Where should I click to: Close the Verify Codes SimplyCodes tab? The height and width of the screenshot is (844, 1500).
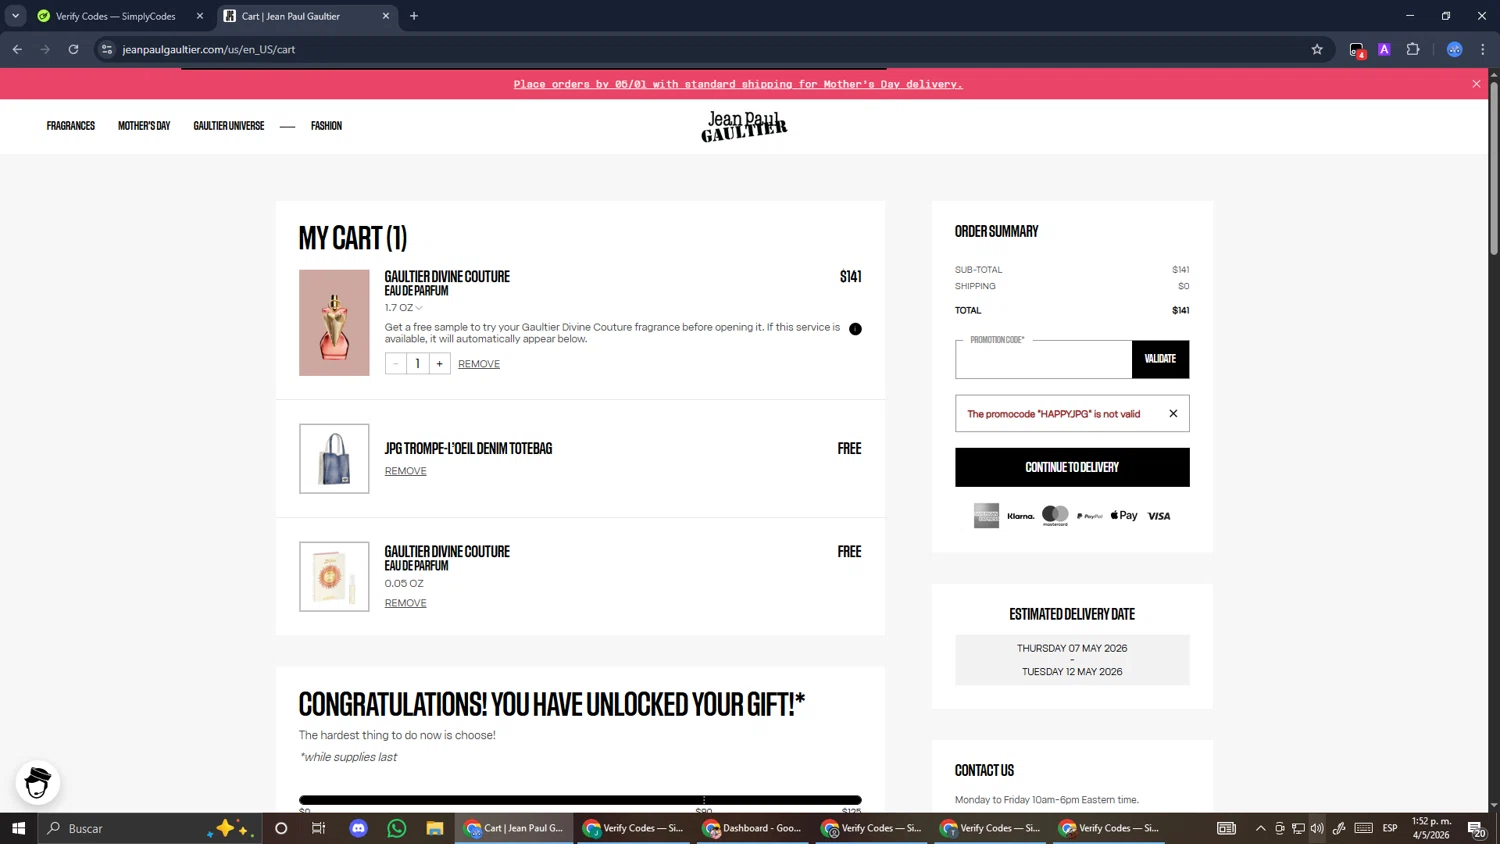[200, 16]
